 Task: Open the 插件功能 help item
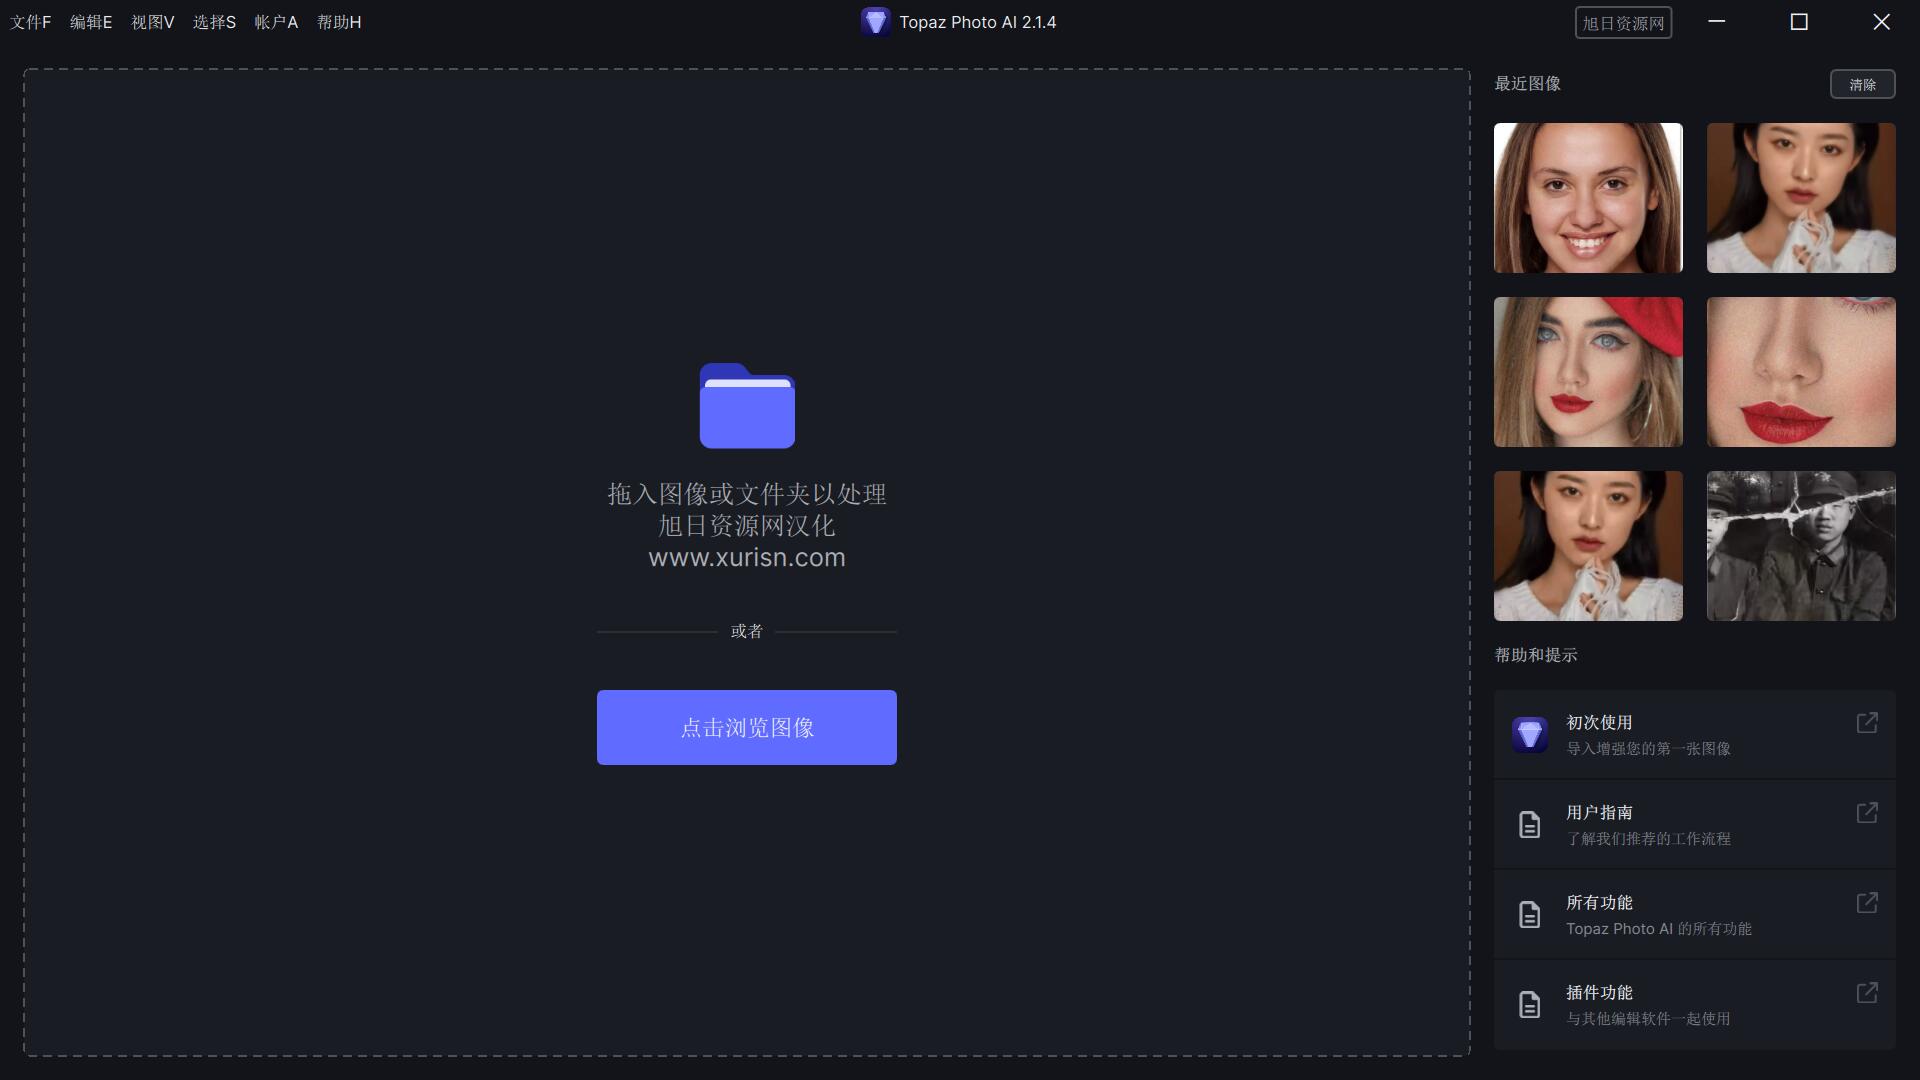tap(1695, 1005)
